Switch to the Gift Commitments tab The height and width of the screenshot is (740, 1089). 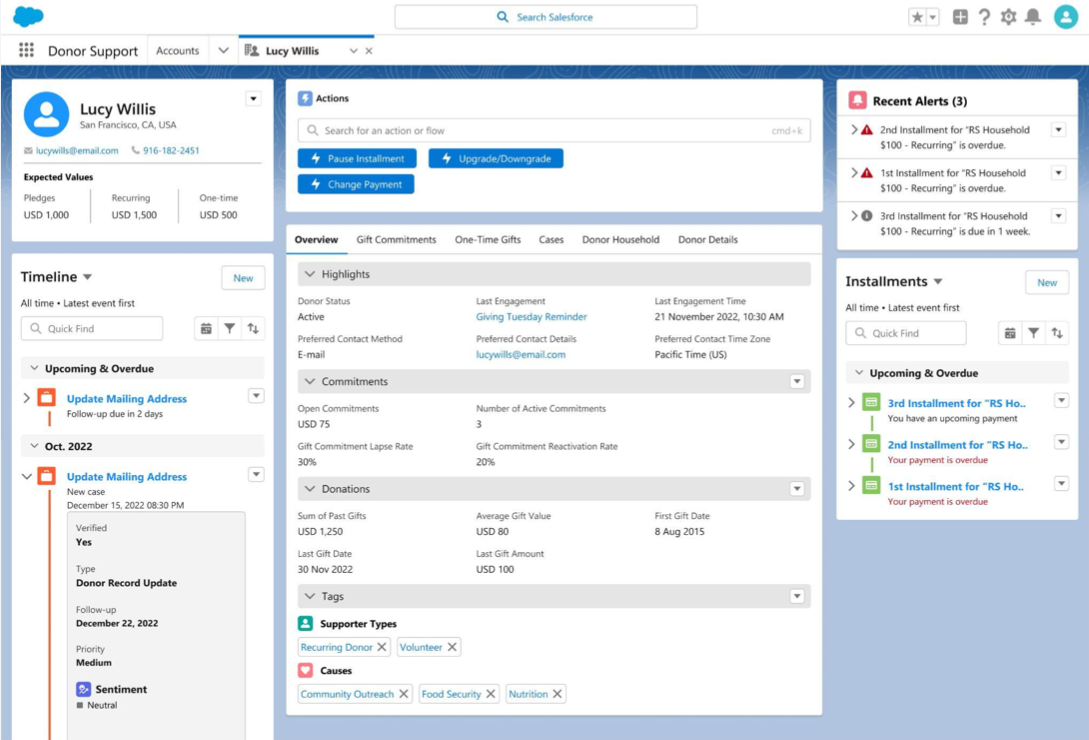(396, 240)
